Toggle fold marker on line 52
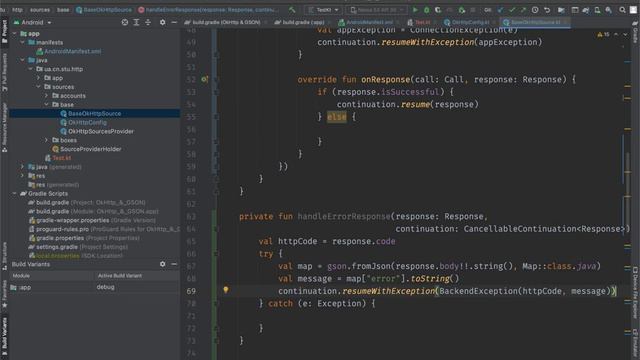The width and height of the screenshot is (640, 360). pos(216,80)
